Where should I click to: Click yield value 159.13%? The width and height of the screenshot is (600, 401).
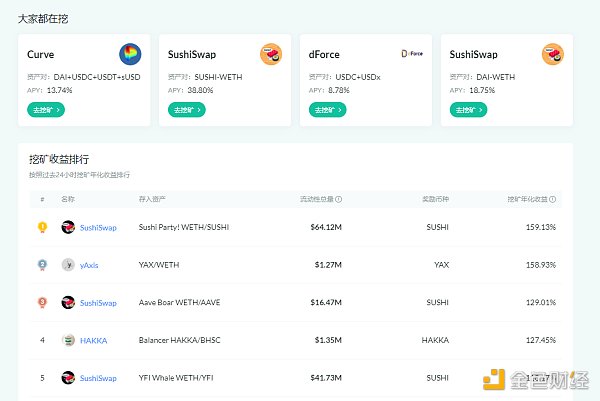pyautogui.click(x=541, y=227)
